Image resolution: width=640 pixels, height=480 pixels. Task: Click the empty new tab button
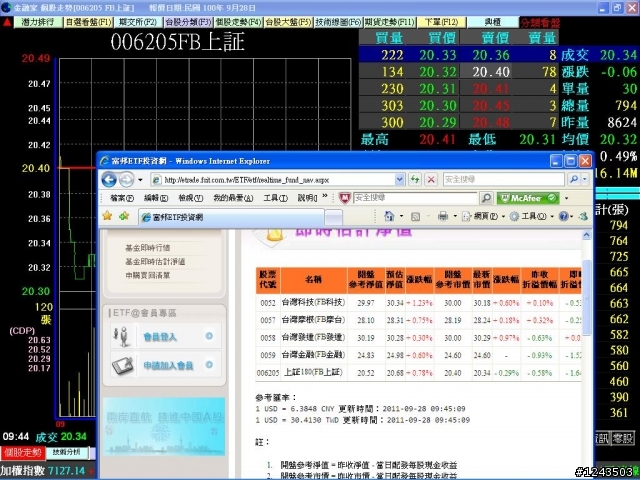pyautogui.click(x=333, y=218)
